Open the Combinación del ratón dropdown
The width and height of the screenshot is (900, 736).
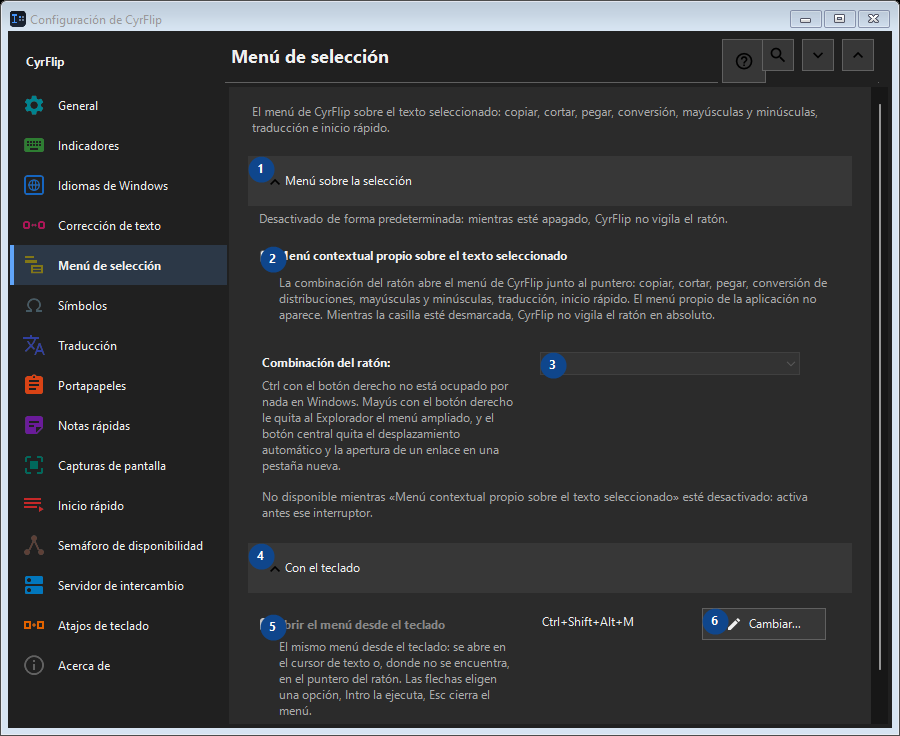pos(670,363)
